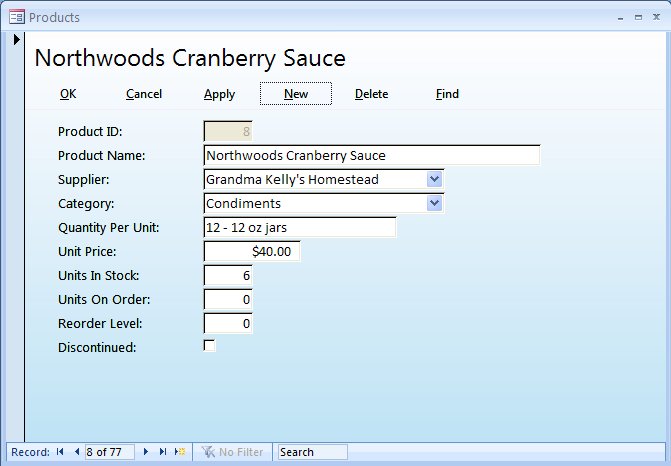The height and width of the screenshot is (466, 671).
Task: Click the Supplier field text Grandma Kelly's Homestead
Action: point(292,179)
